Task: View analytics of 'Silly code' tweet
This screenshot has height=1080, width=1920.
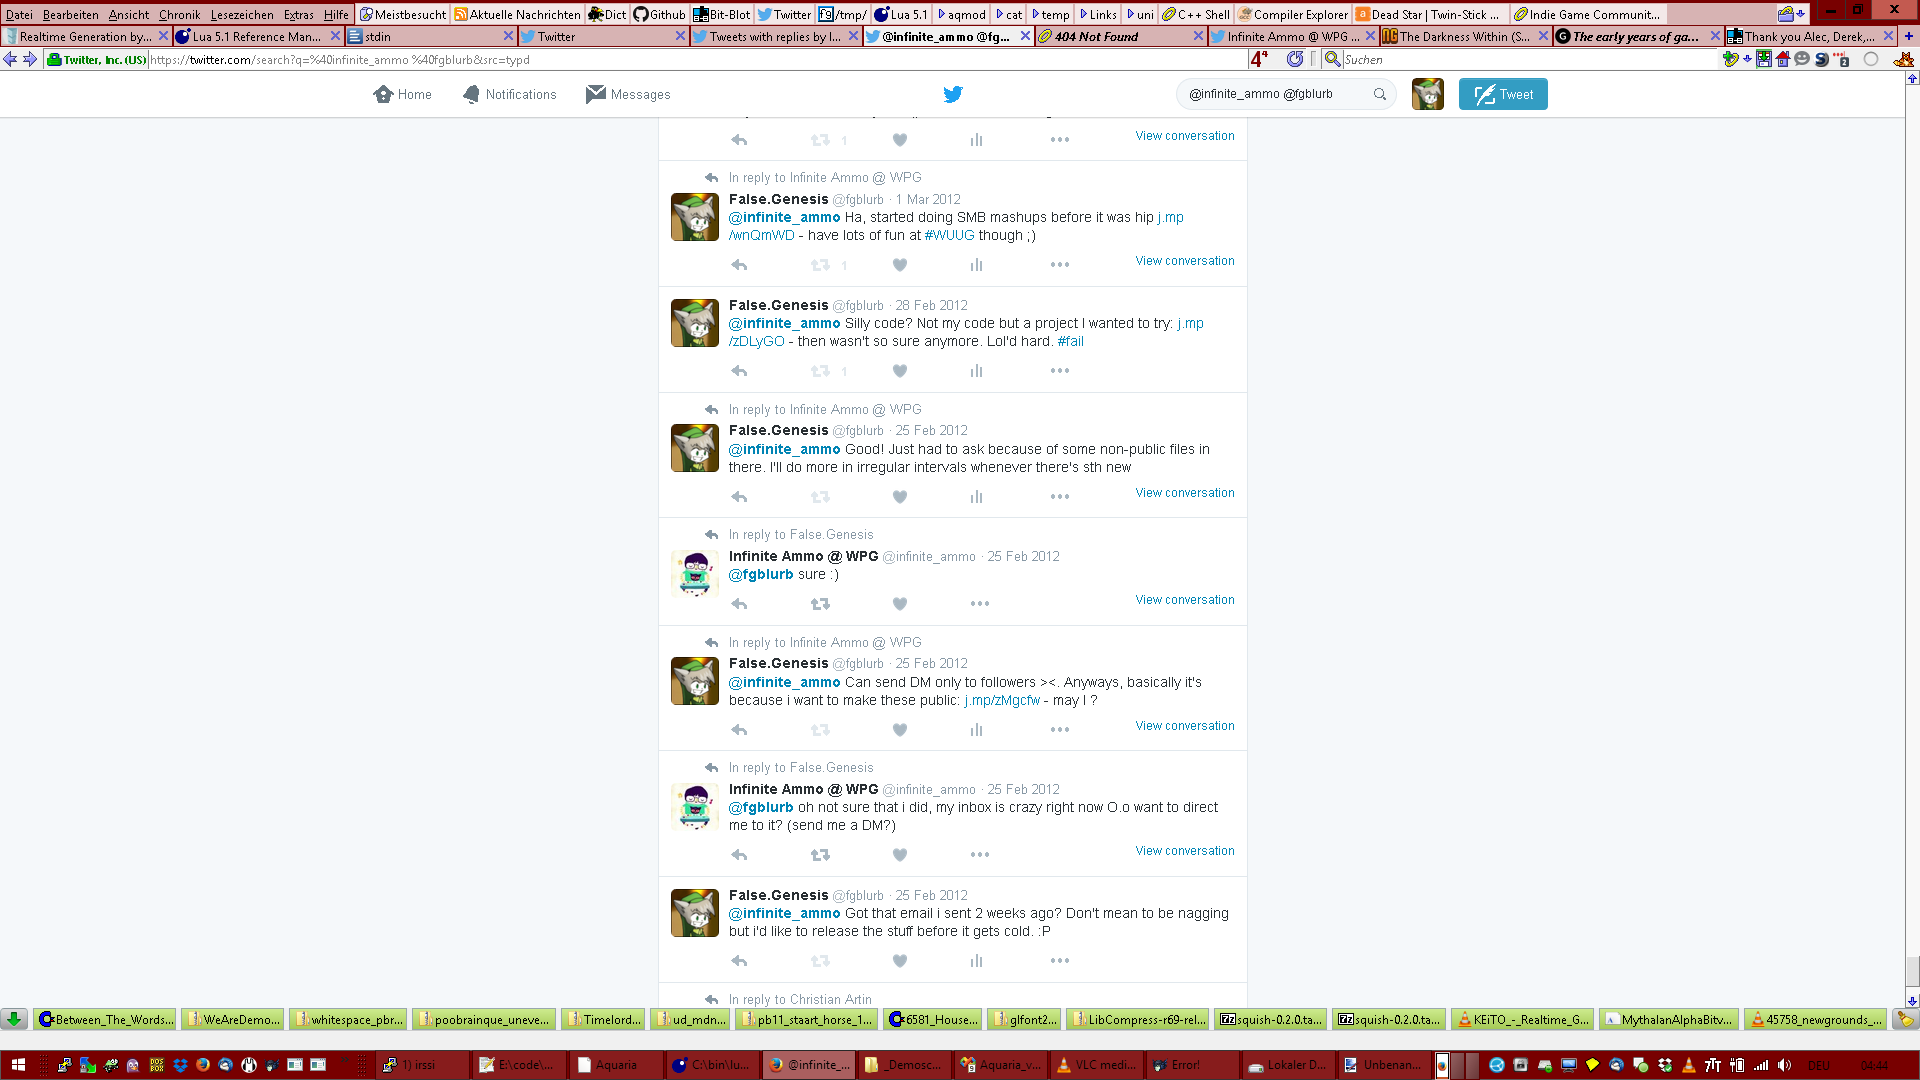Action: [976, 371]
